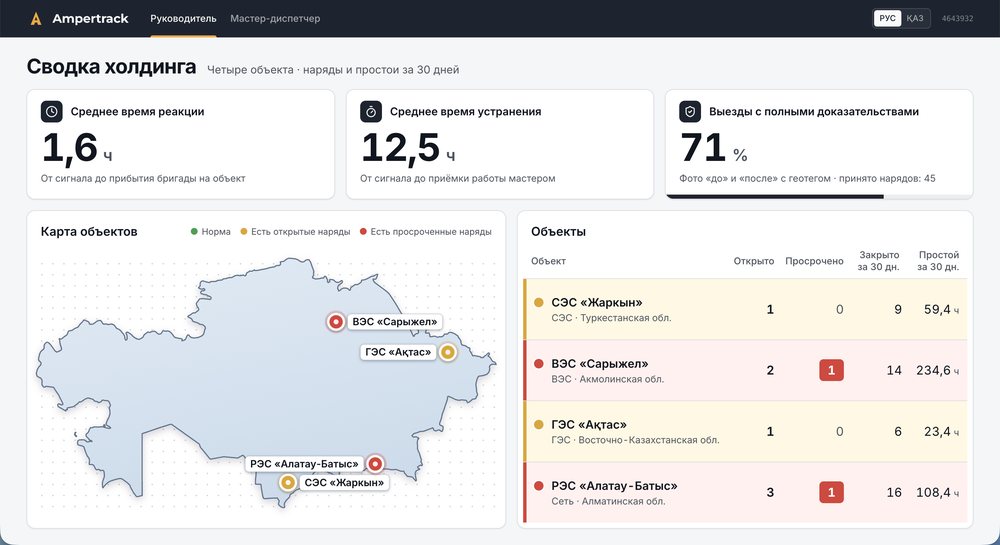This screenshot has width=1000, height=545.
Task: Click the downtime value 23,4 ч
Action: pos(941,432)
